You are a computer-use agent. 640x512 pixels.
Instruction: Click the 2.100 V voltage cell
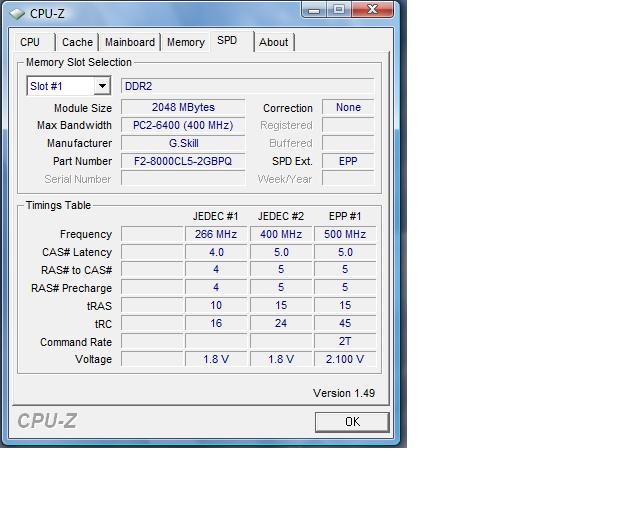345,359
